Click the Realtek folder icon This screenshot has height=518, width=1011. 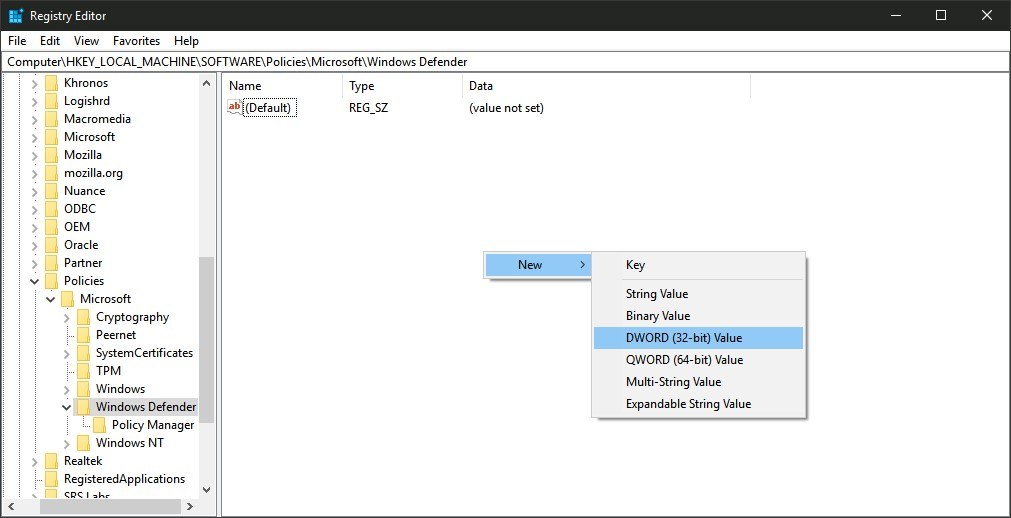pyautogui.click(x=51, y=461)
